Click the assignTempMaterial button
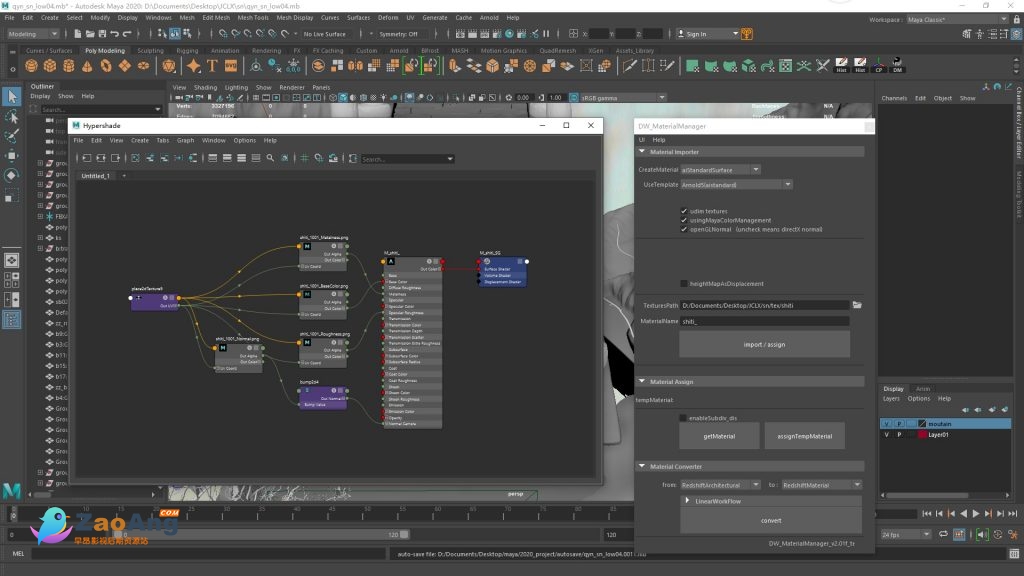Viewport: 1024px width, 576px height. click(x=805, y=436)
